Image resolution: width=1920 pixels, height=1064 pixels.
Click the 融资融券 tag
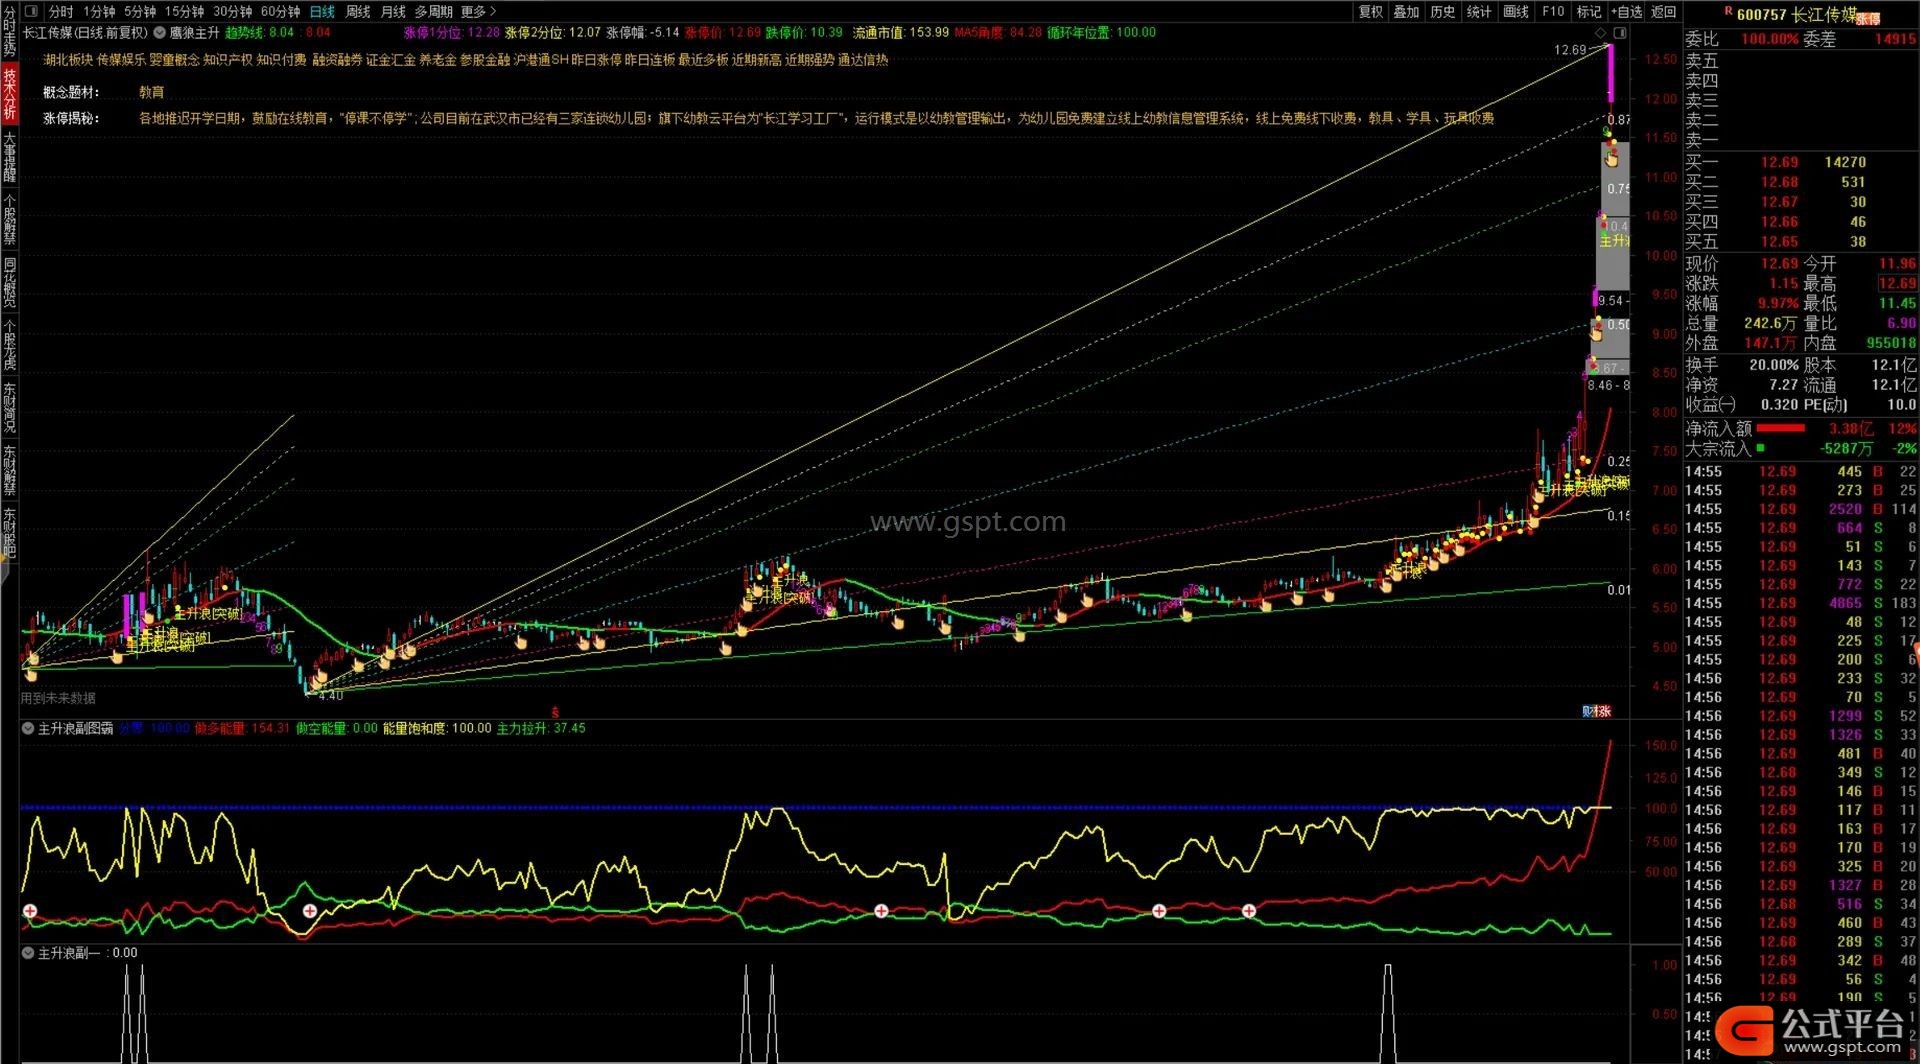coord(337,60)
